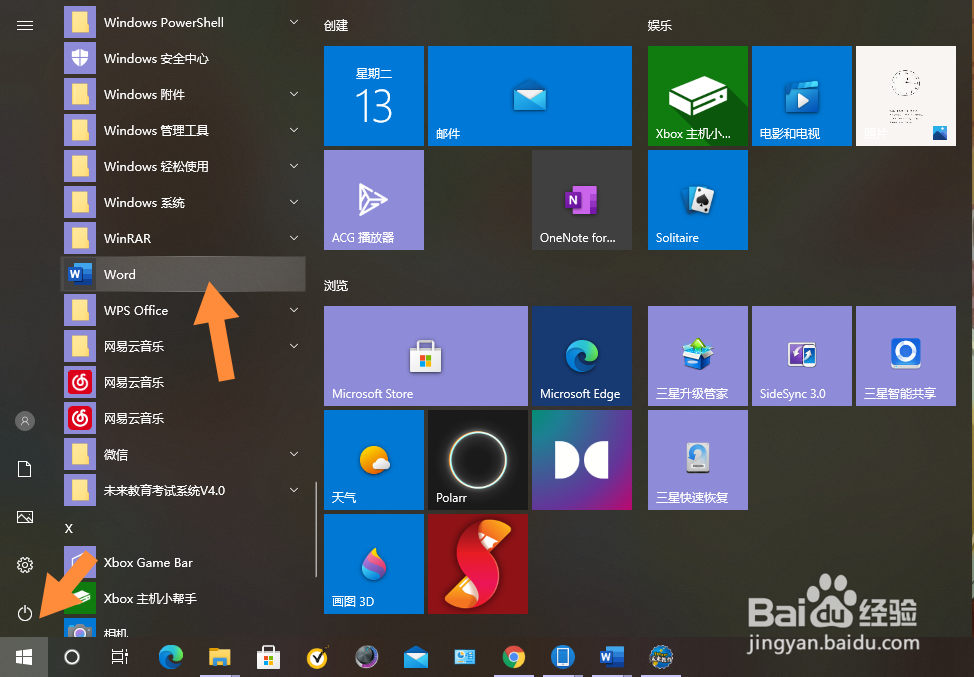Open the 三星智能共享 tile

[x=906, y=356]
